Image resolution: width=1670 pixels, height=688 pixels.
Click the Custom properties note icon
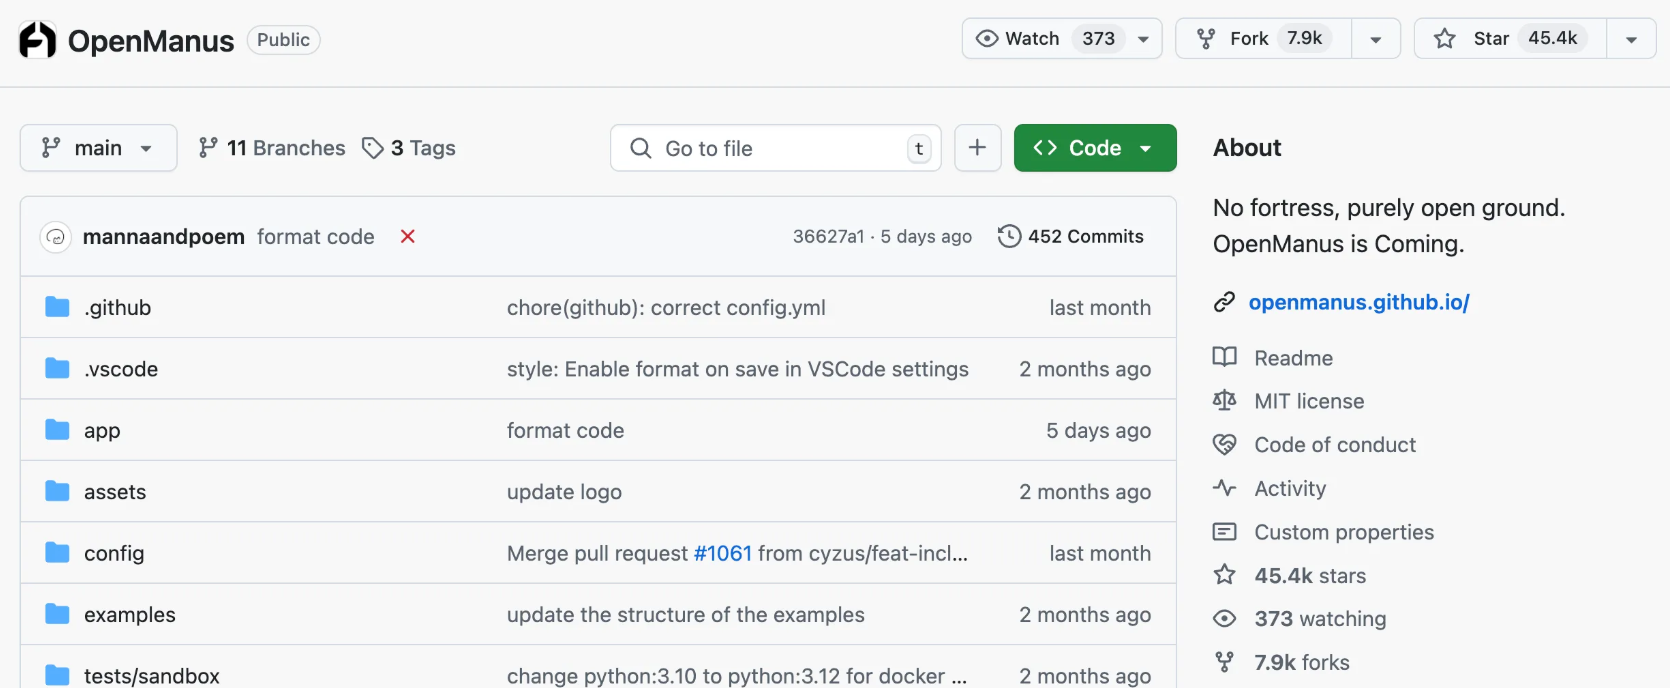click(1225, 532)
